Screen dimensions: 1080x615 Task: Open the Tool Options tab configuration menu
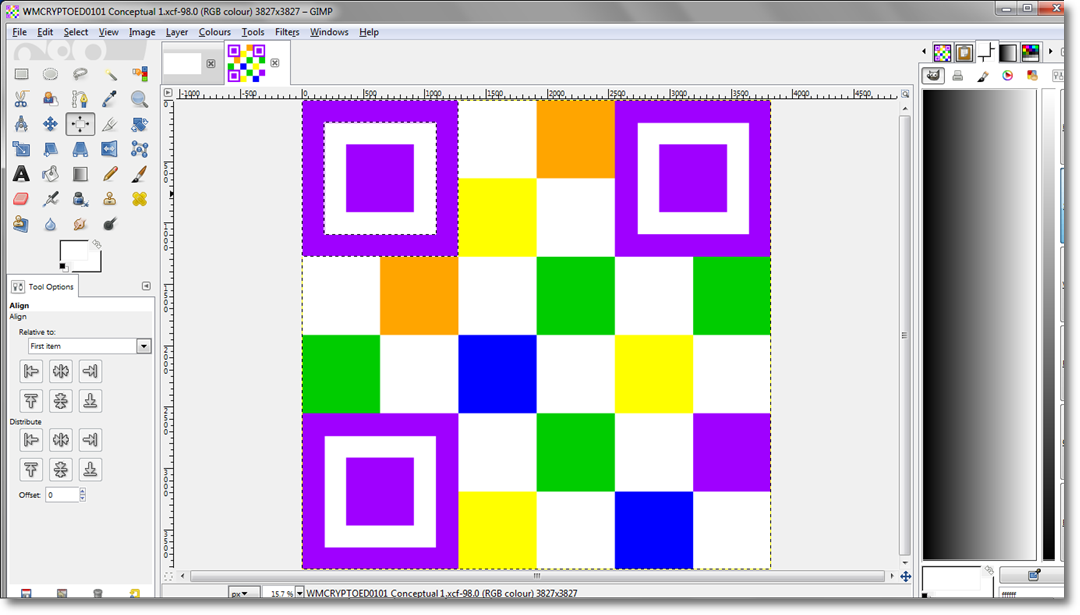(x=146, y=286)
